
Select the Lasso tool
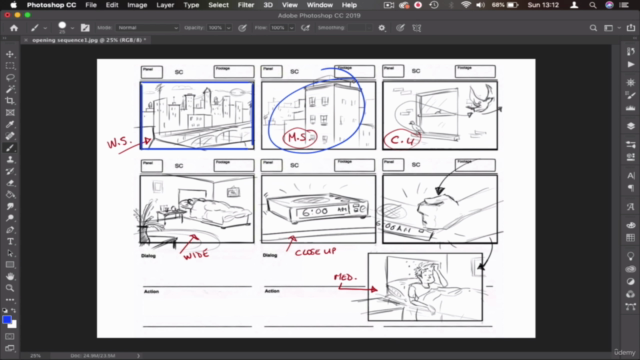click(10, 78)
